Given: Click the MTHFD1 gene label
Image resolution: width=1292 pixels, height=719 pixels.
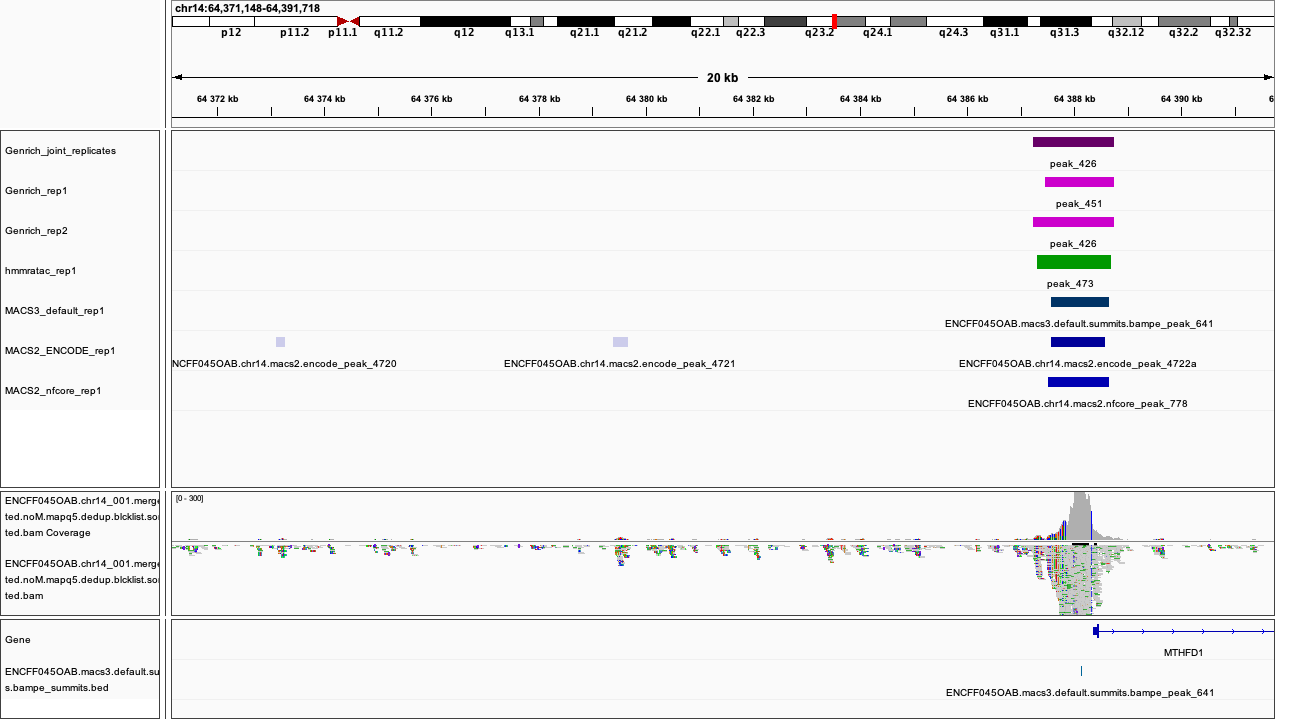Looking at the screenshot, I should click(1184, 652).
